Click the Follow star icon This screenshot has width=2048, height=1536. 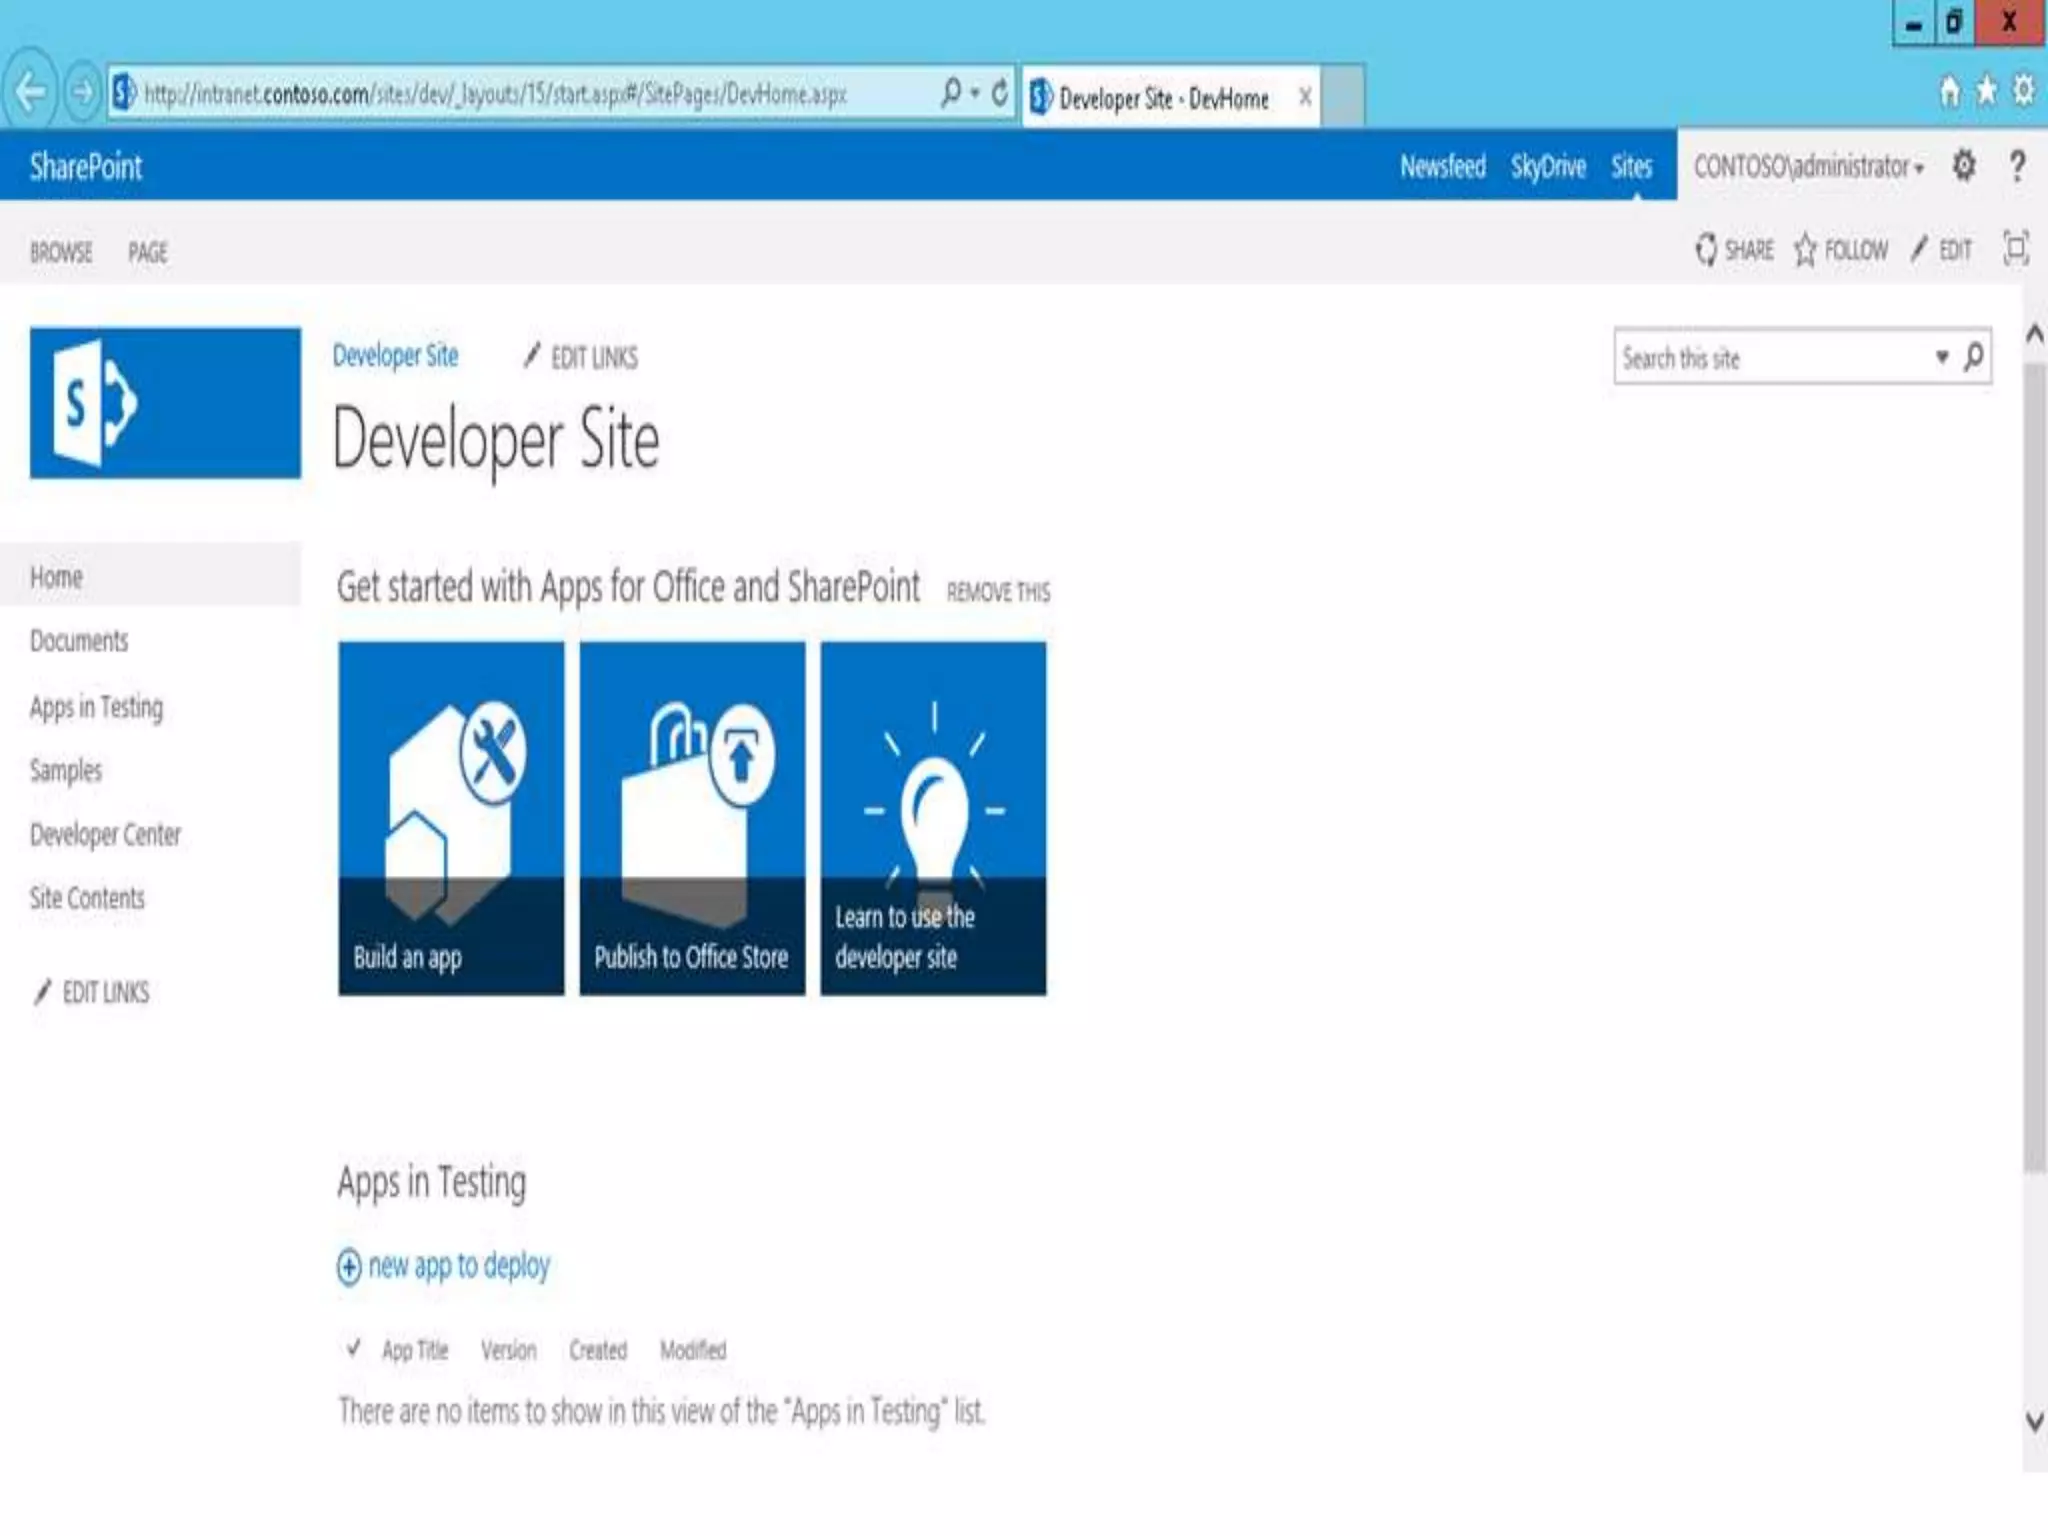1805,249
